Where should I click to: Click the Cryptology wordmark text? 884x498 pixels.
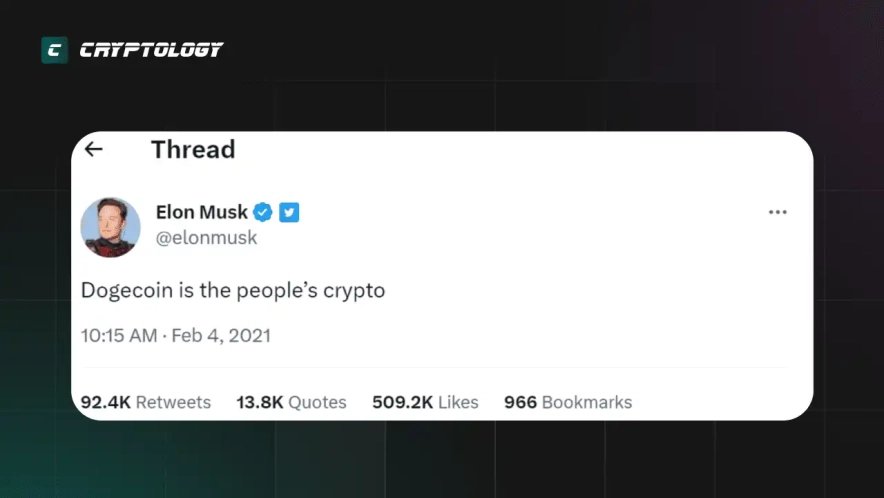tap(151, 50)
